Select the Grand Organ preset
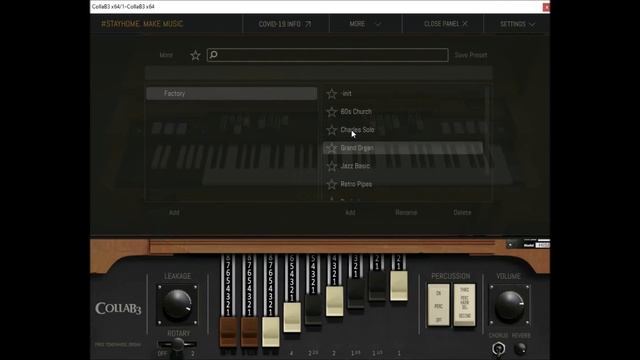 tap(403, 148)
